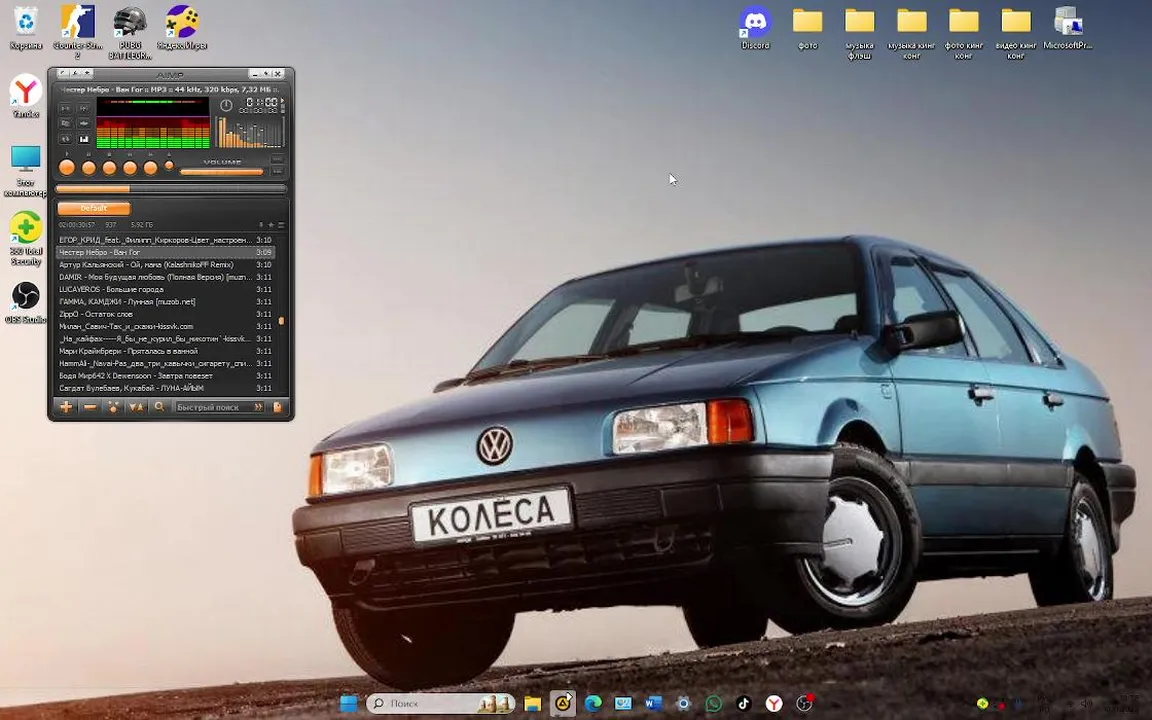
Task: Open Yandex browser desktop shortcut
Action: pos(26,96)
